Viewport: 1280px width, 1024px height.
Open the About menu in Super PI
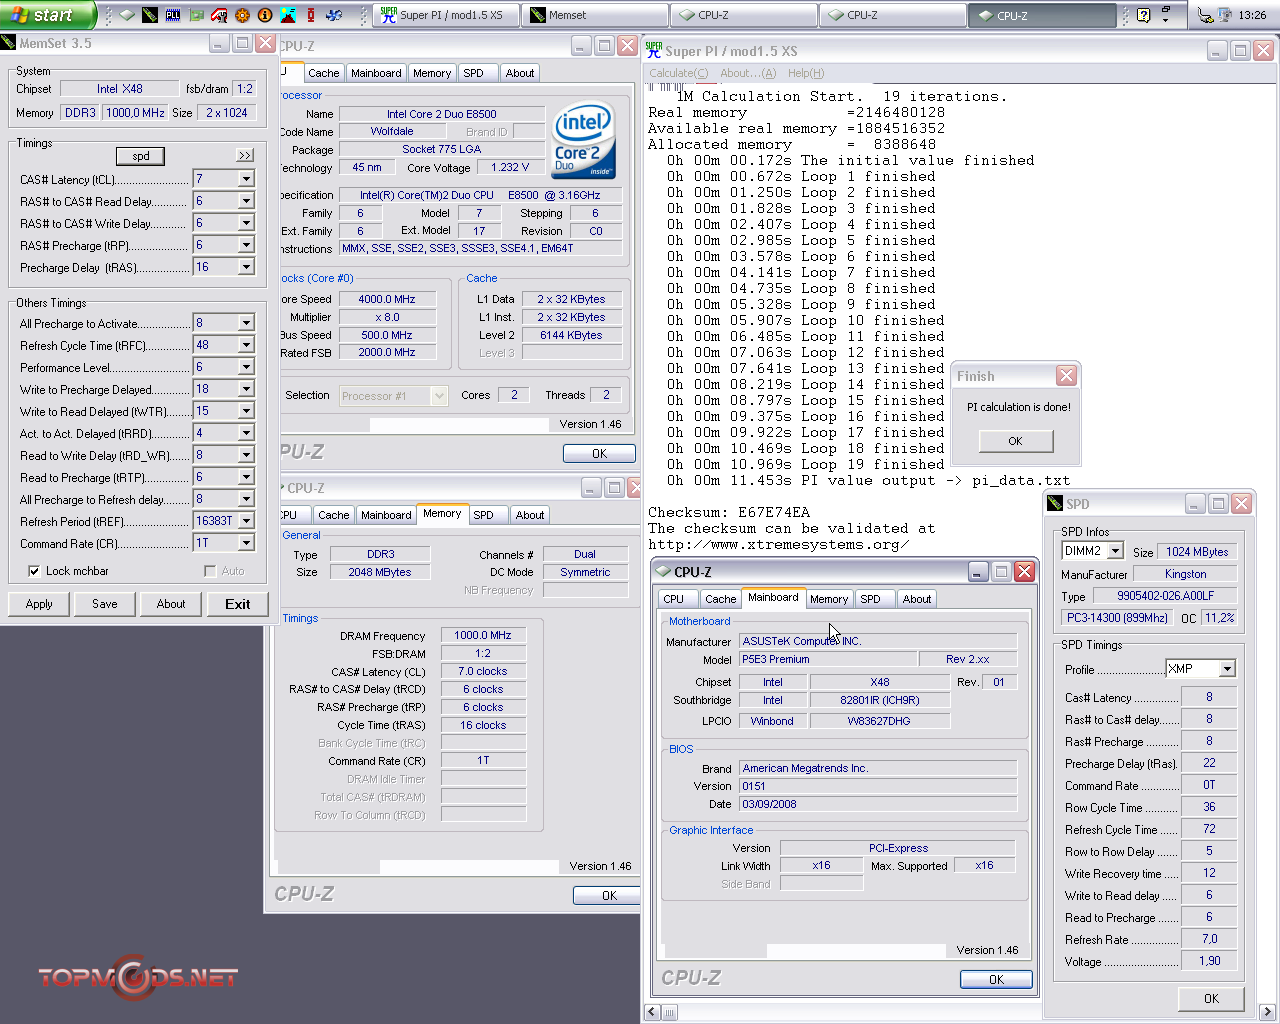(748, 73)
